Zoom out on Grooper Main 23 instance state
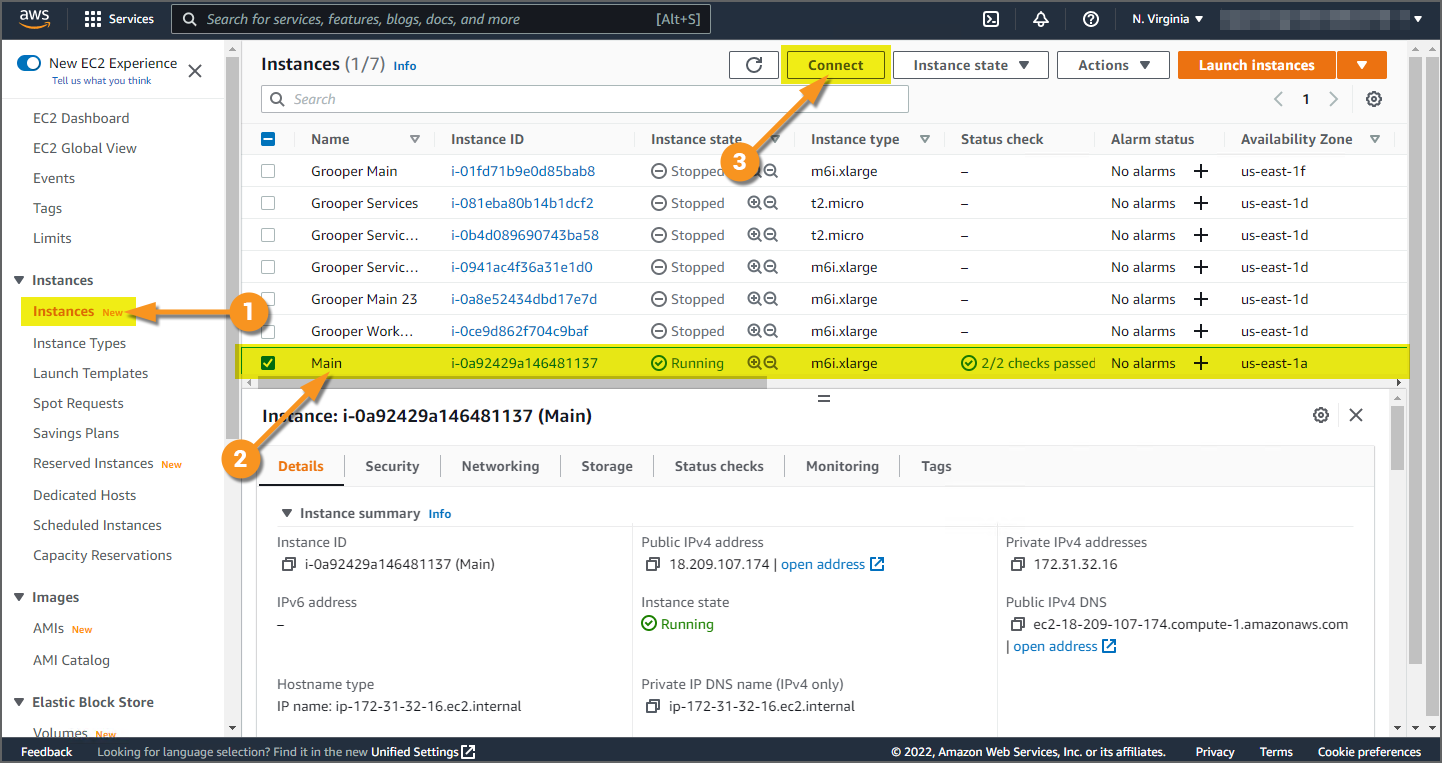The height and width of the screenshot is (763, 1442). pyautogui.click(x=771, y=299)
